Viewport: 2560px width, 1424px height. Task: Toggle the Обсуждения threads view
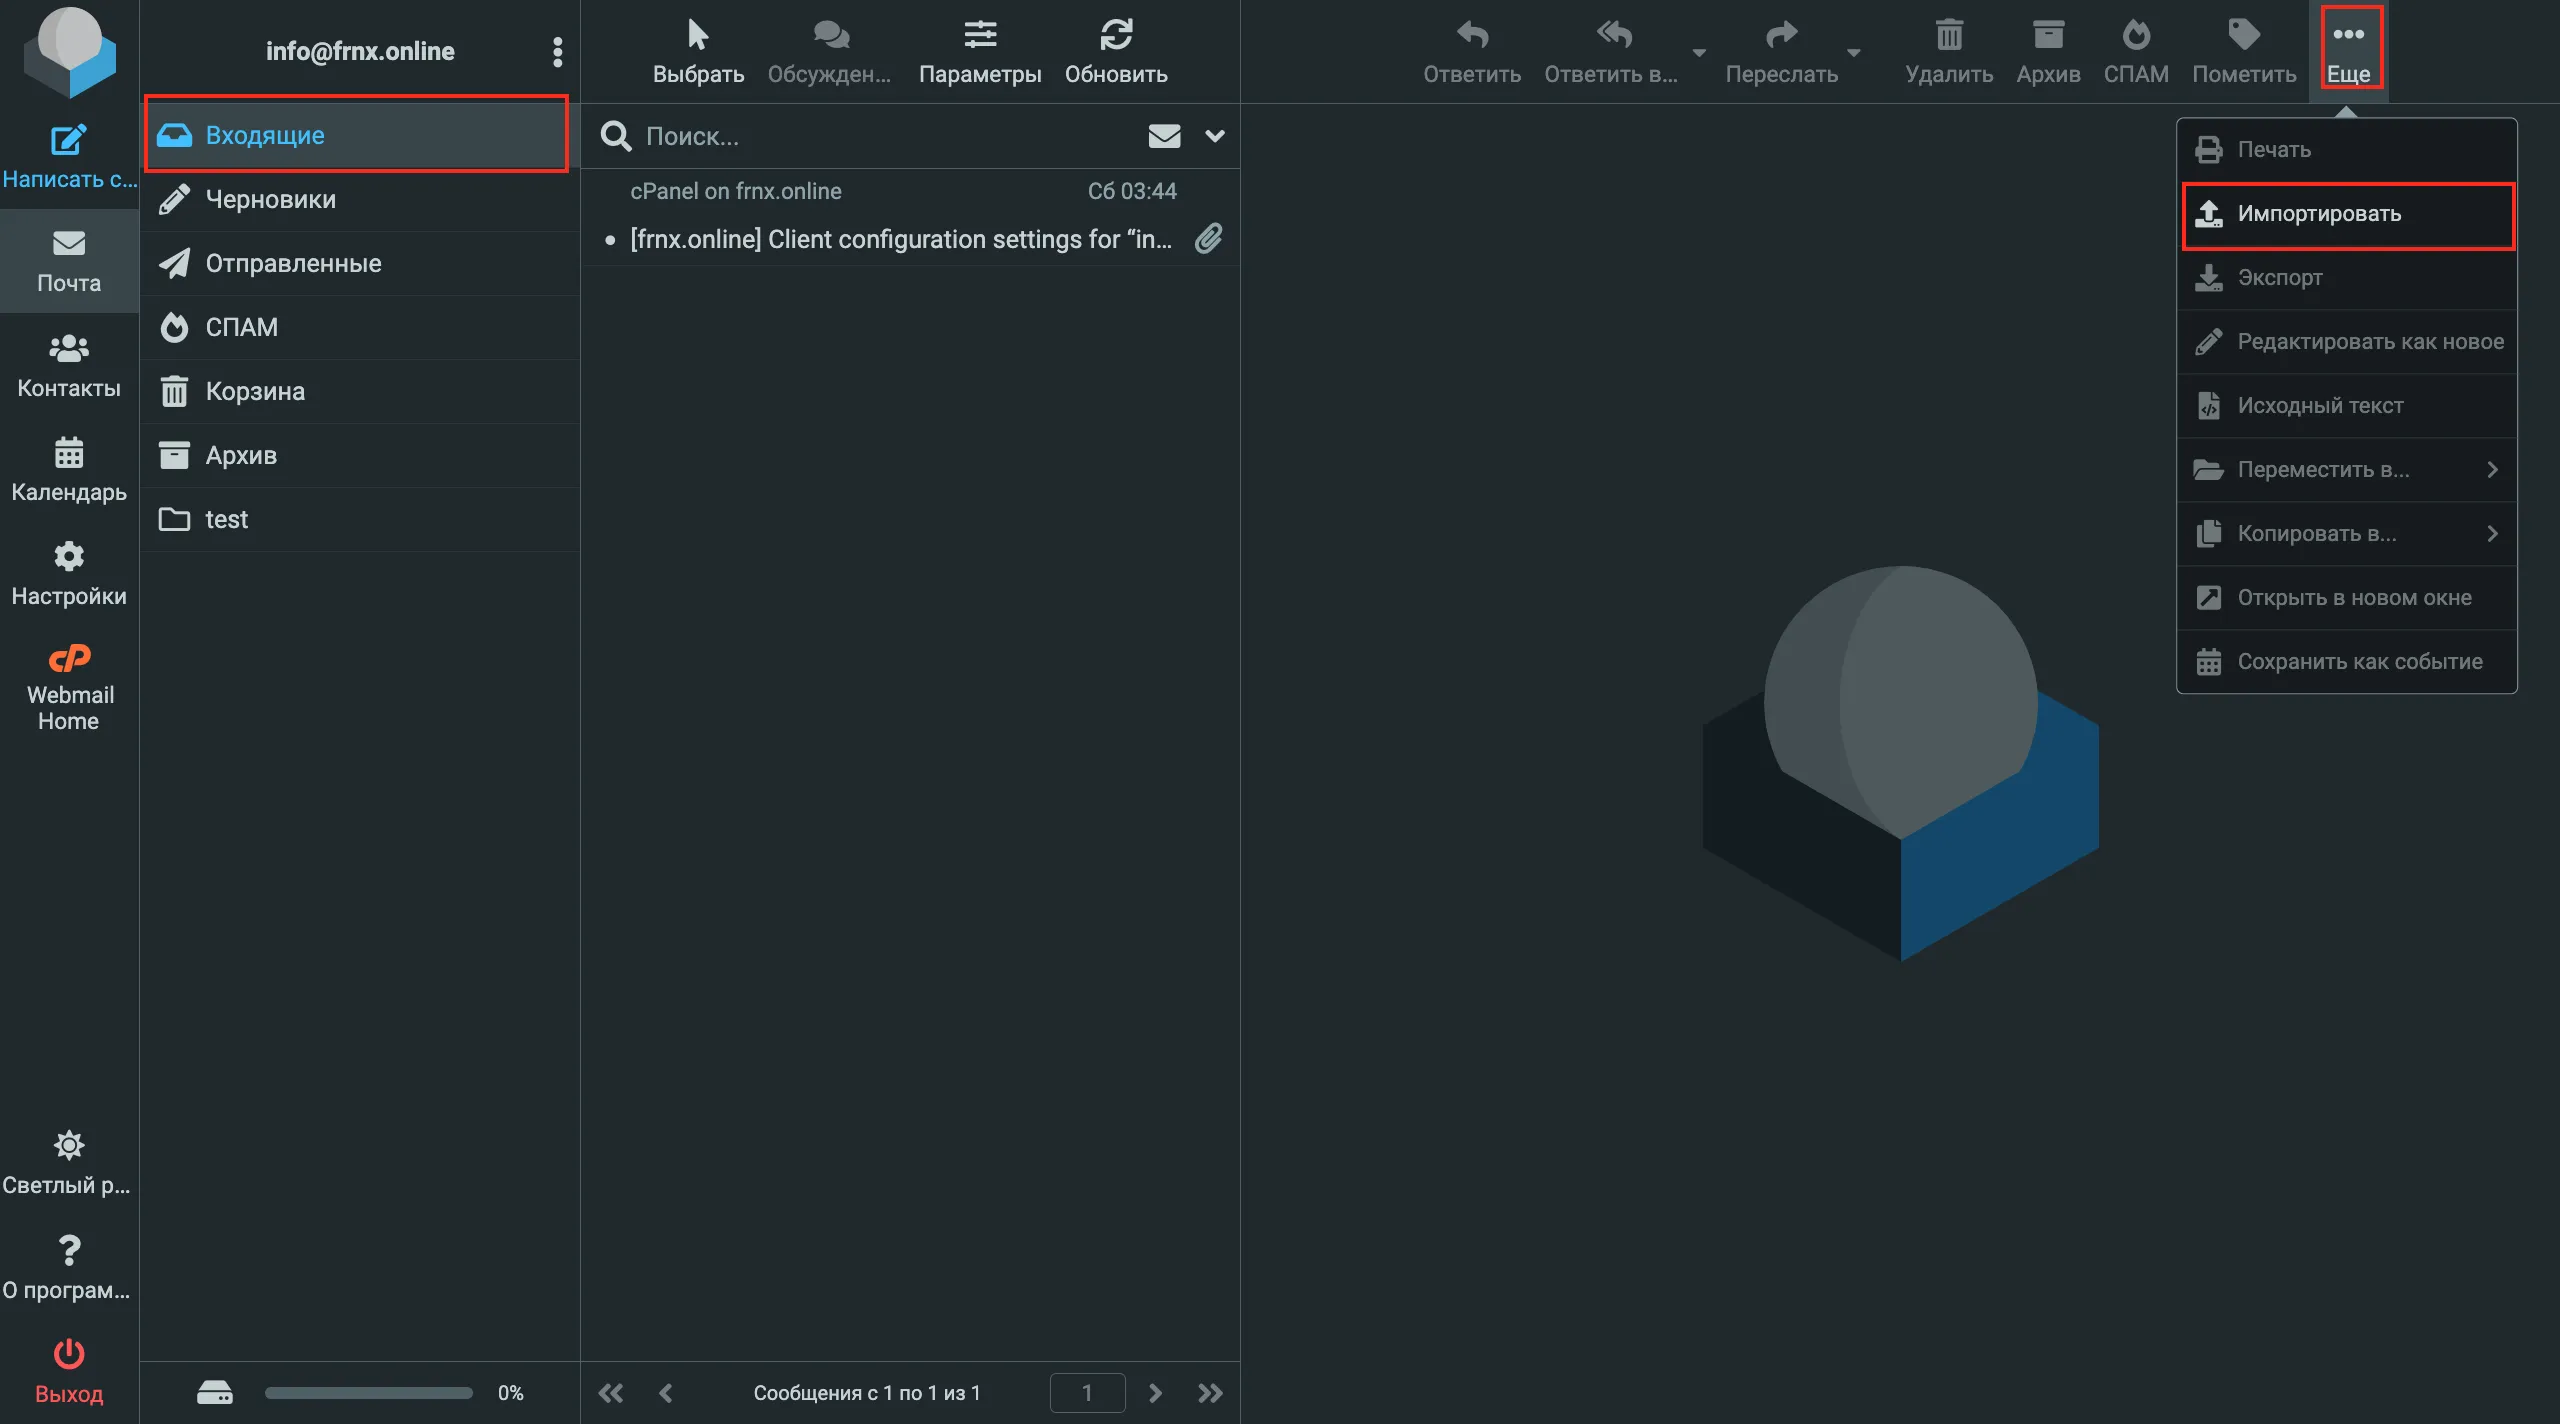point(829,51)
